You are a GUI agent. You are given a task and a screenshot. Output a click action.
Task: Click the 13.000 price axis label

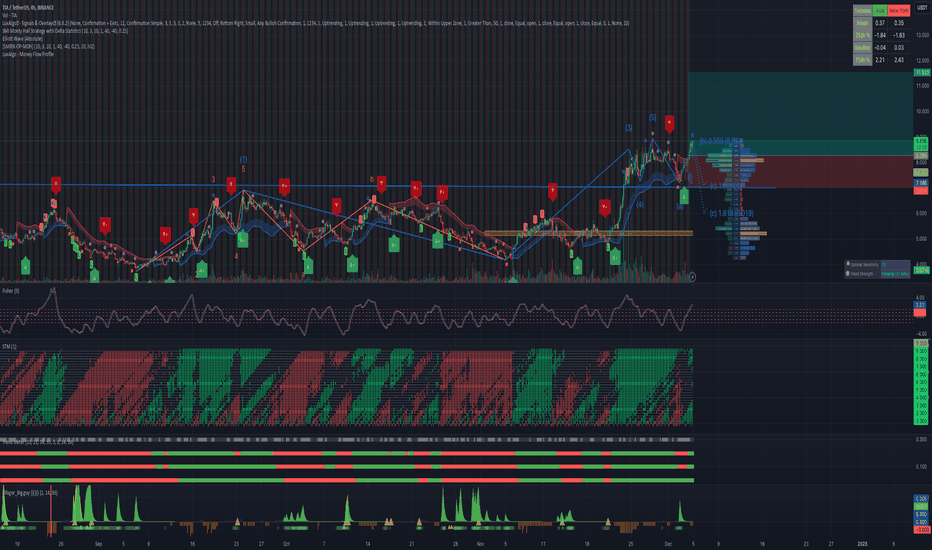(x=922, y=35)
